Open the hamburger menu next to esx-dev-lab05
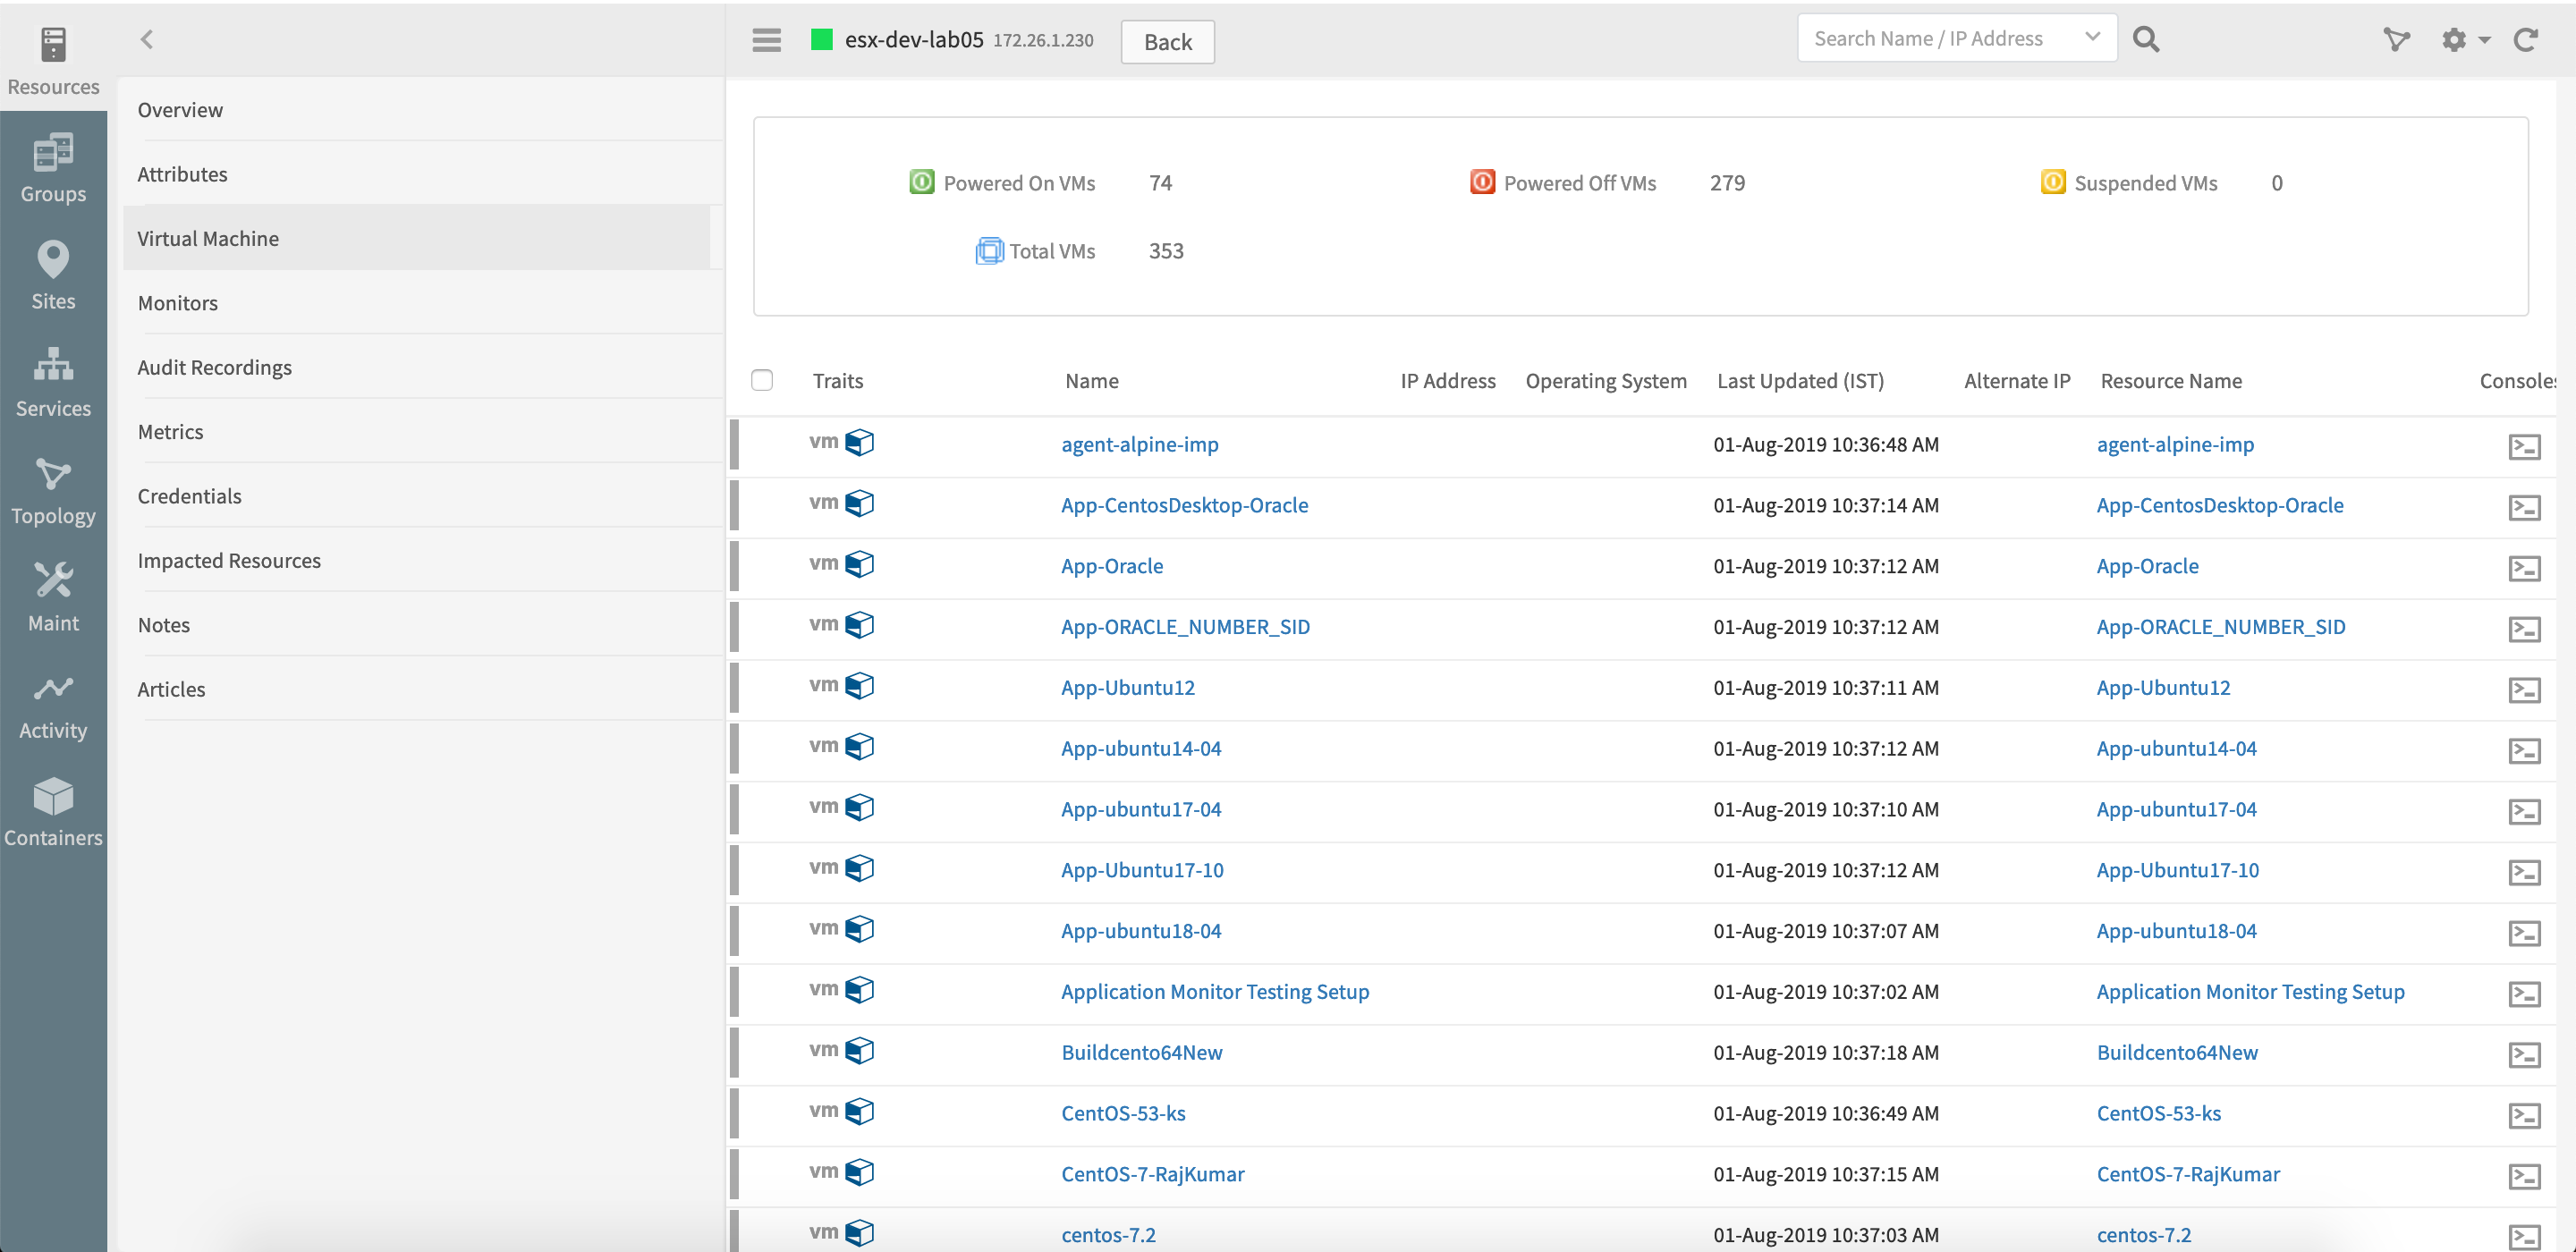2576x1252 pixels. pyautogui.click(x=767, y=40)
